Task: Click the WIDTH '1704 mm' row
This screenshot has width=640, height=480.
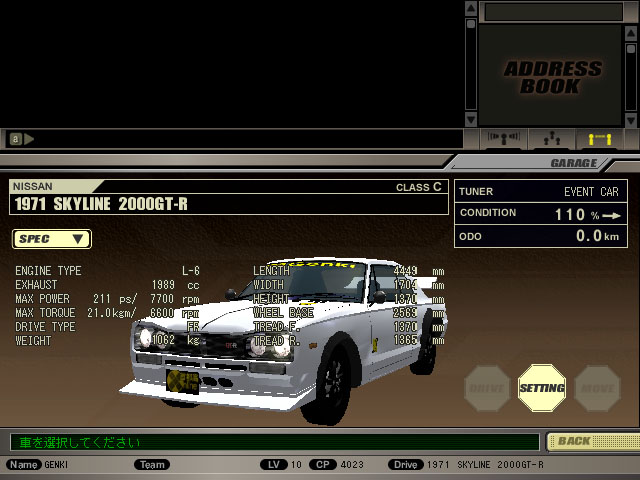Action: click(x=349, y=284)
